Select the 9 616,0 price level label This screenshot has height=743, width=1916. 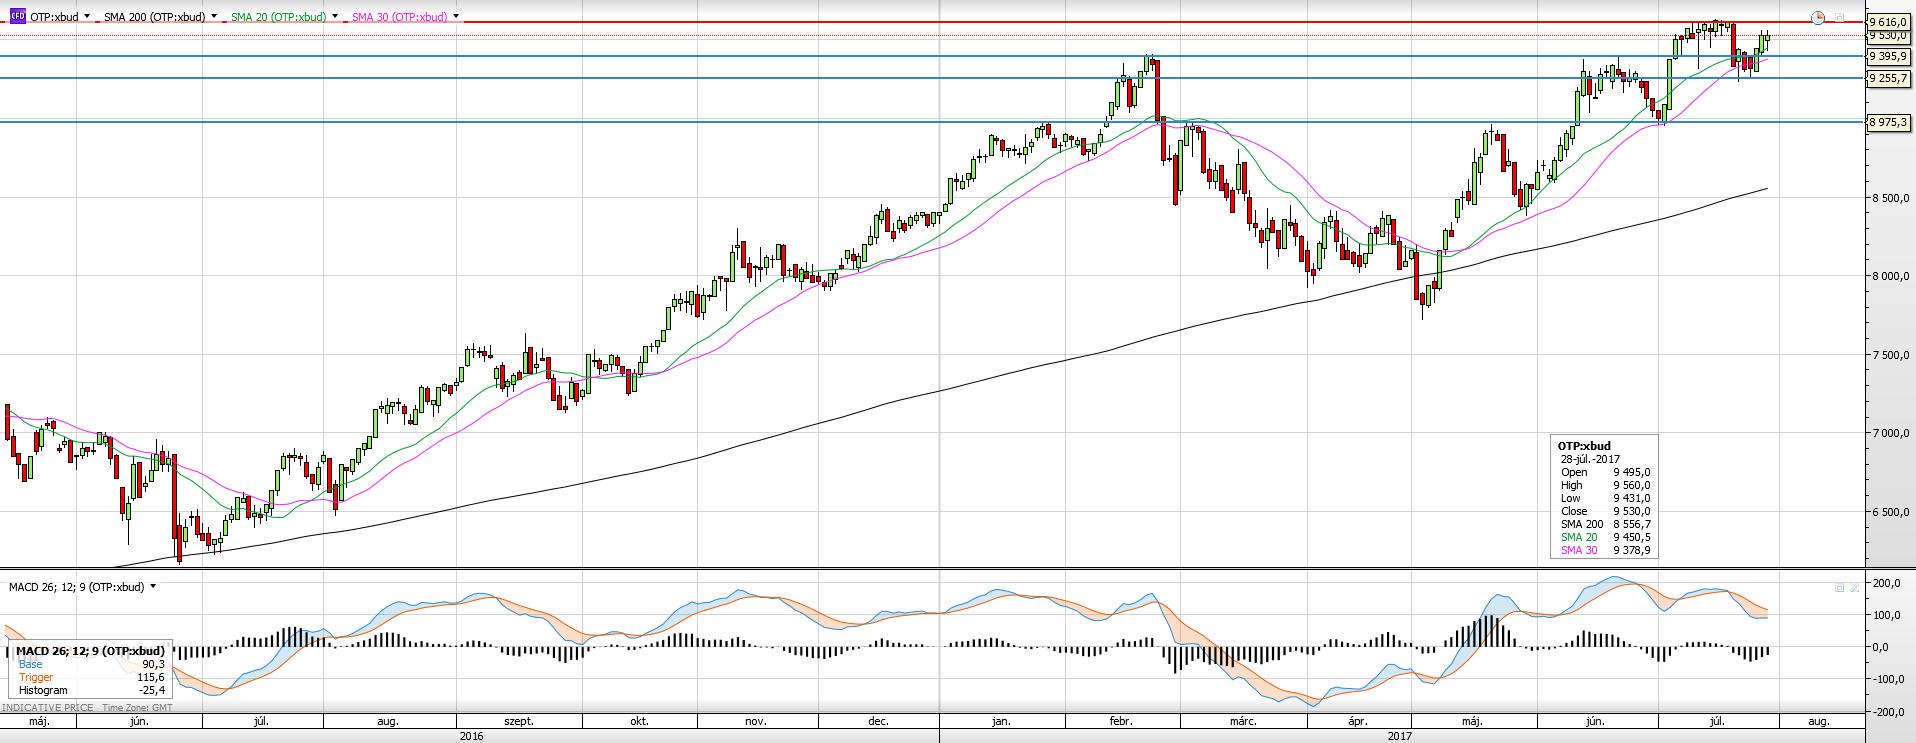pos(1888,22)
